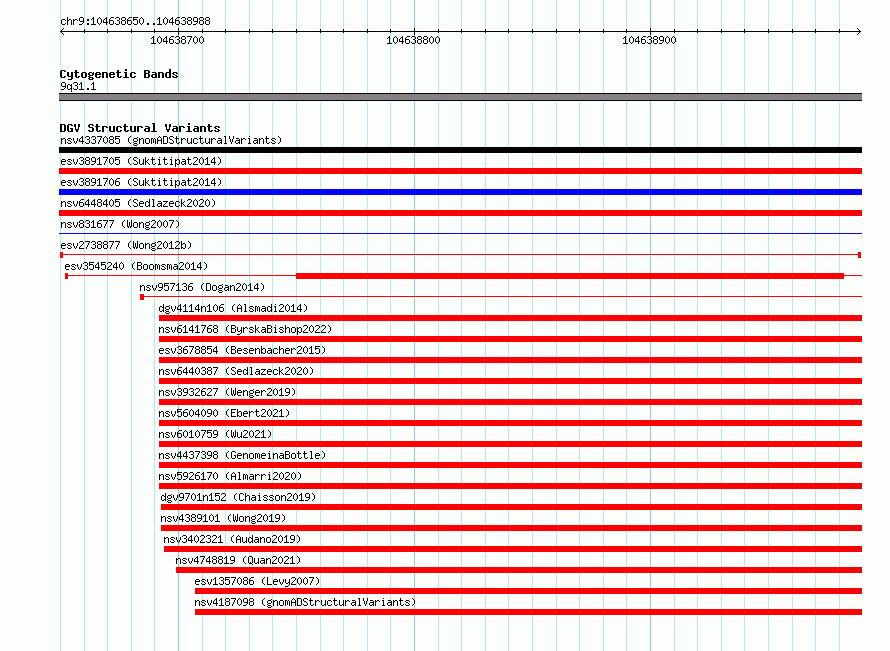Click the nsv4337085 gnomADStructuralVariants label
The width and height of the screenshot is (890, 651).
pos(171,140)
